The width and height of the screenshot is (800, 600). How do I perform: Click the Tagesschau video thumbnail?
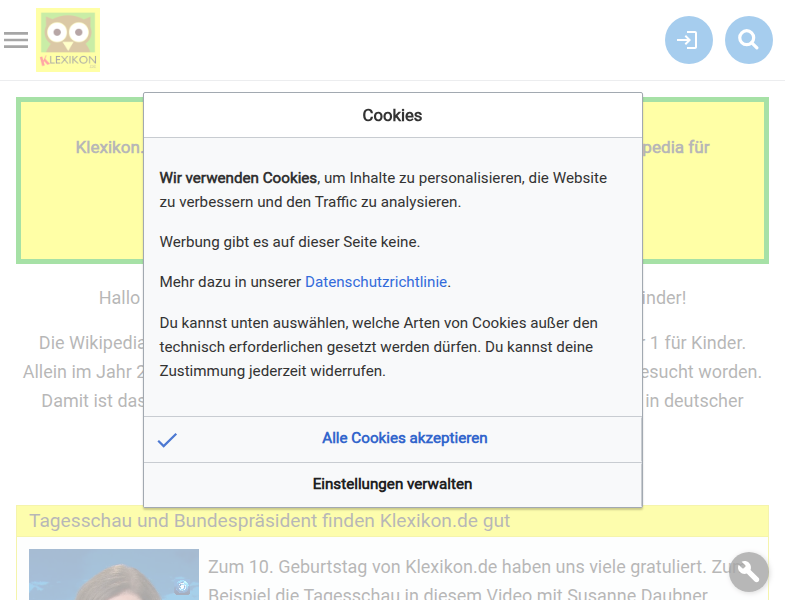(x=114, y=574)
